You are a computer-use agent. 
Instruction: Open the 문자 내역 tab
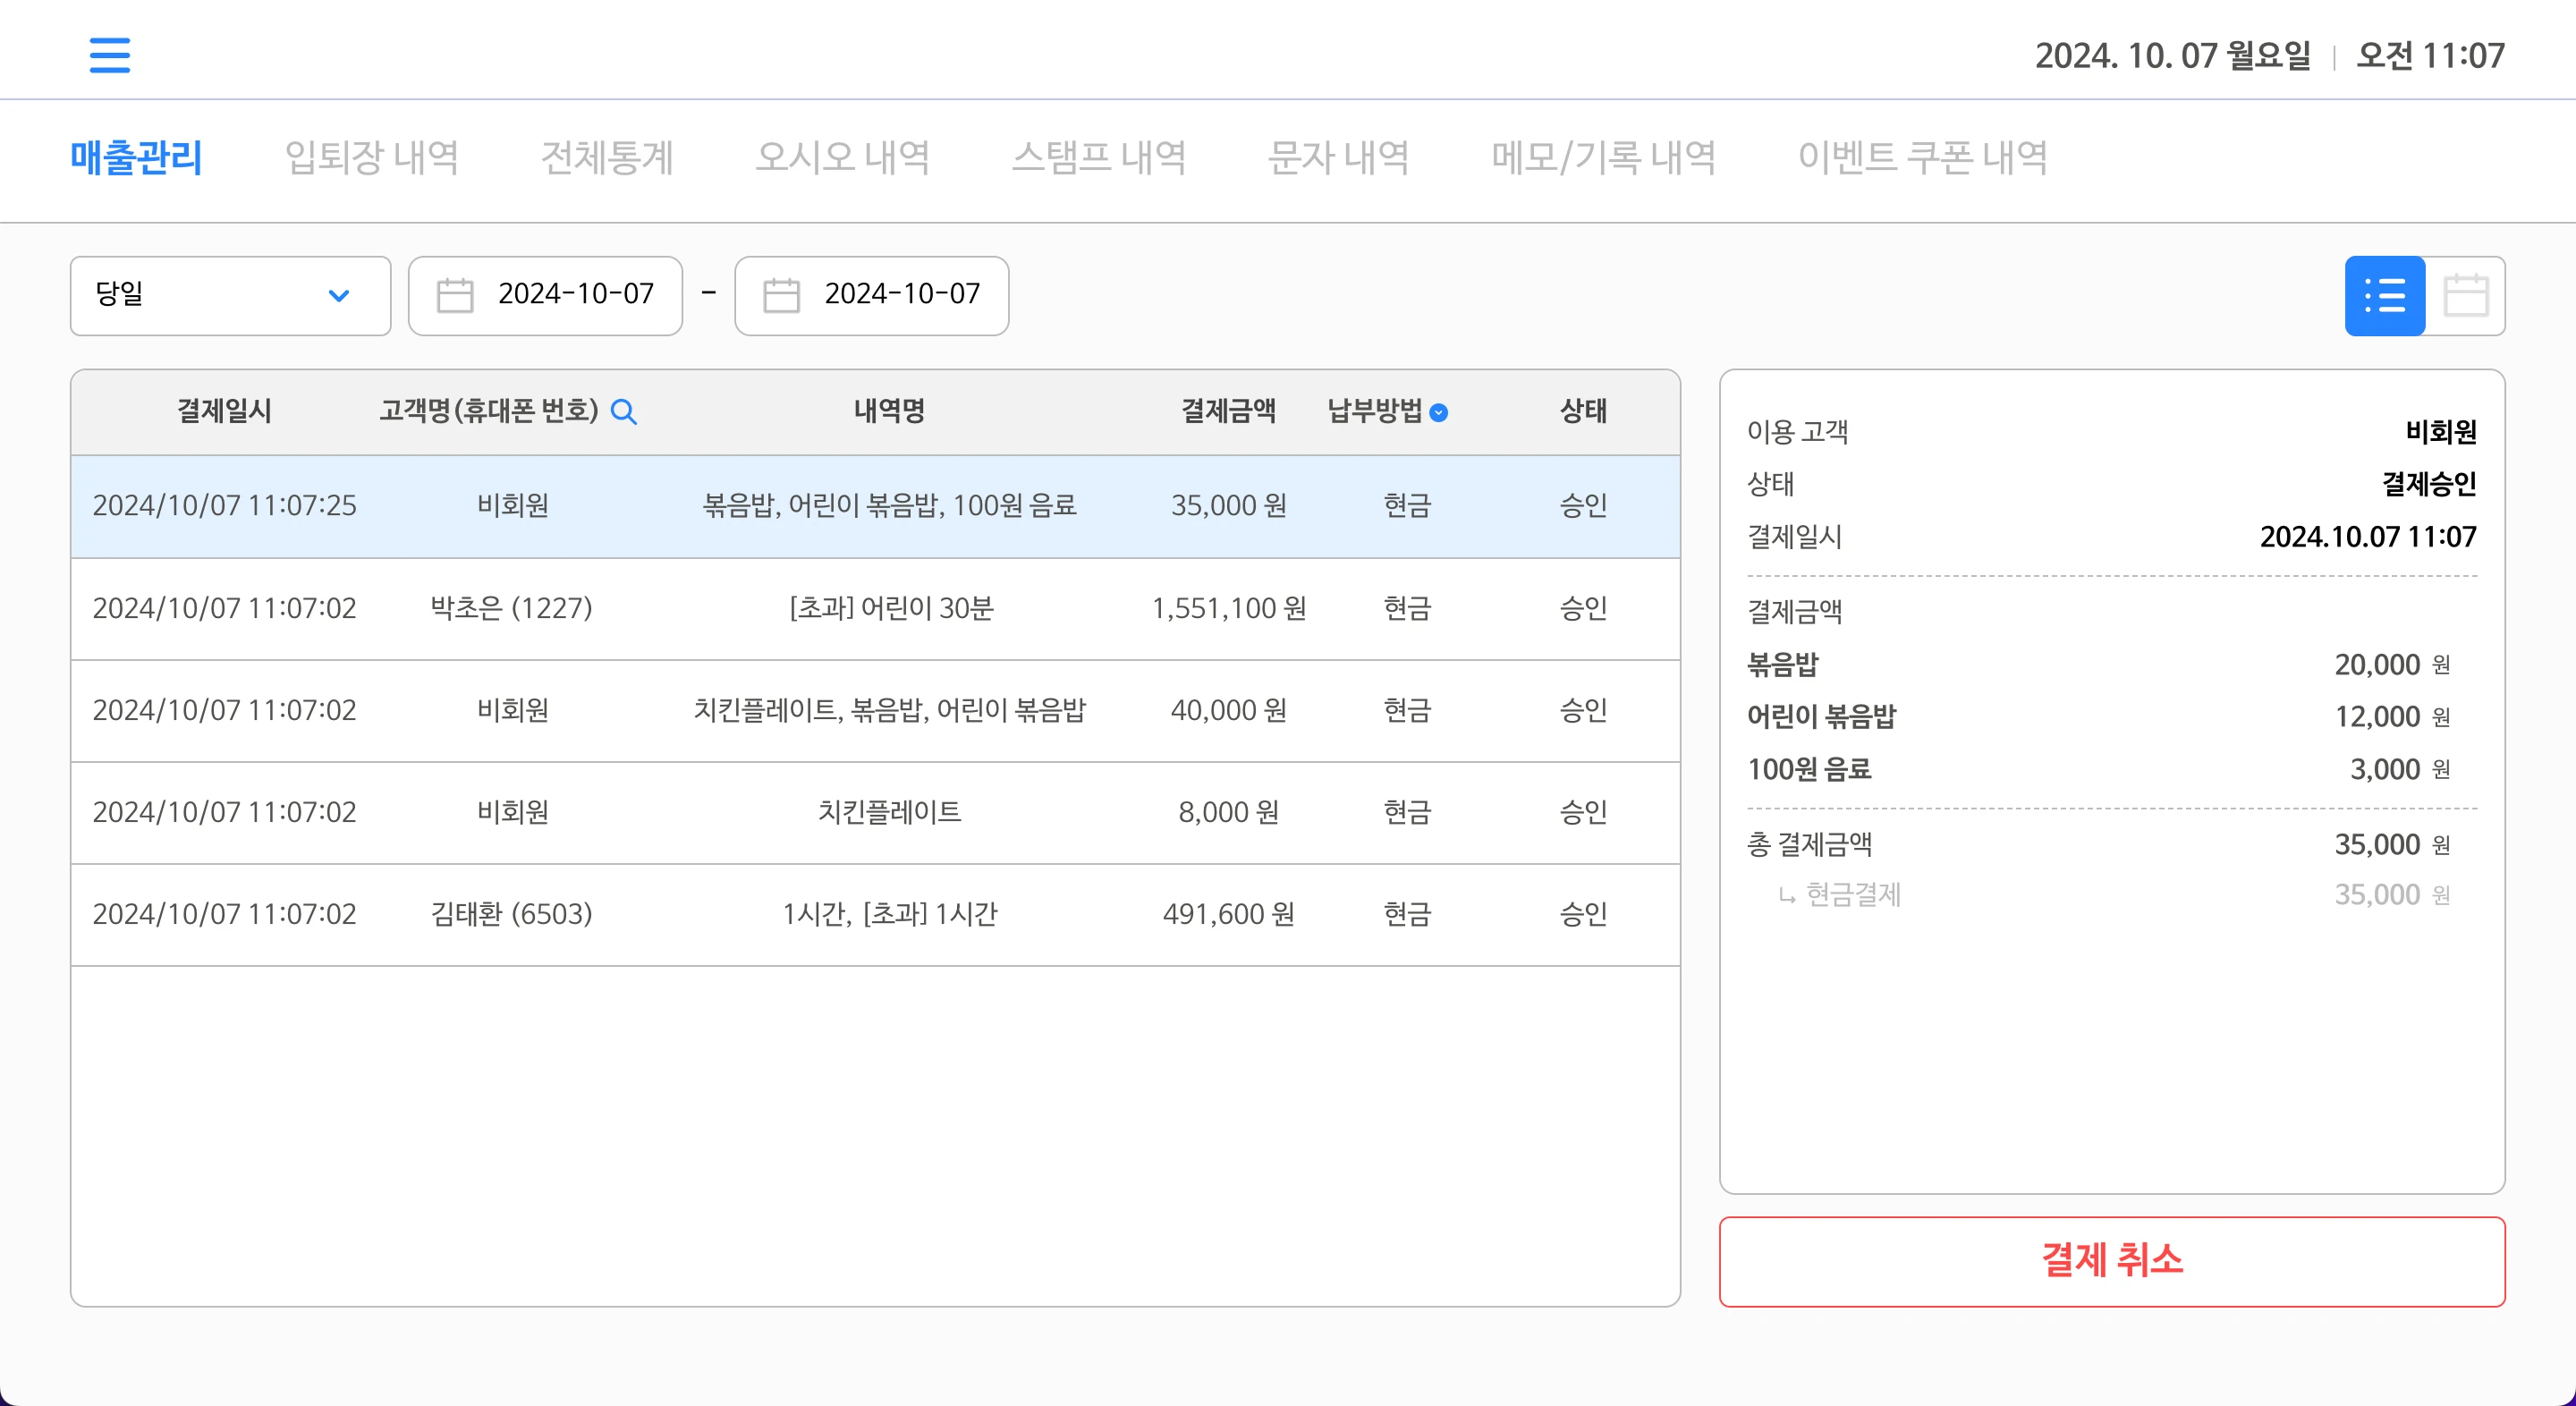[1338, 158]
